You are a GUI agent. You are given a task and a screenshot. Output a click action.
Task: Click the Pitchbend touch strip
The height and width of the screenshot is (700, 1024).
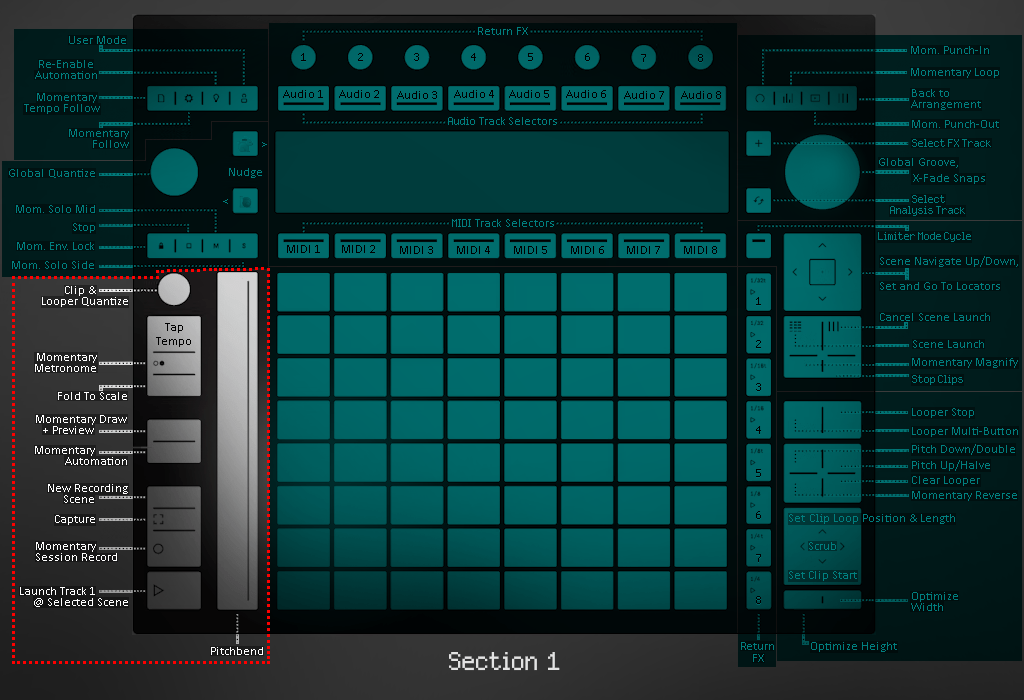(x=237, y=440)
